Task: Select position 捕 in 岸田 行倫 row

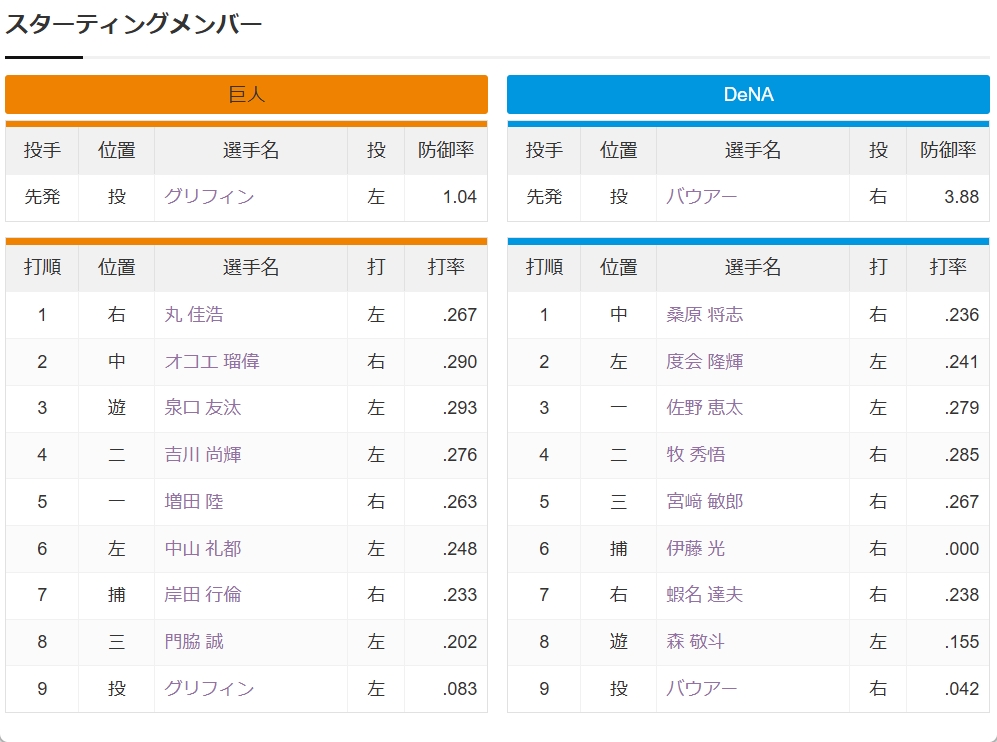Action: tap(116, 594)
